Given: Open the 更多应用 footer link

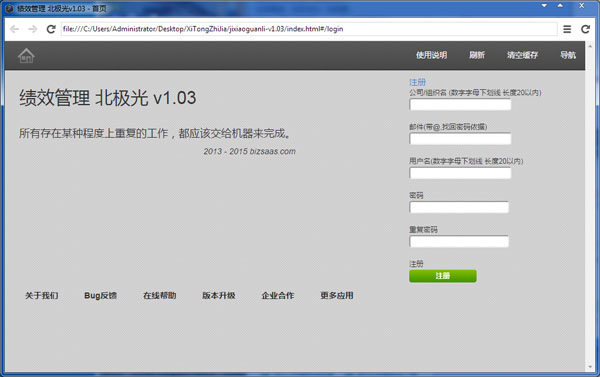Looking at the screenshot, I should coord(337,295).
